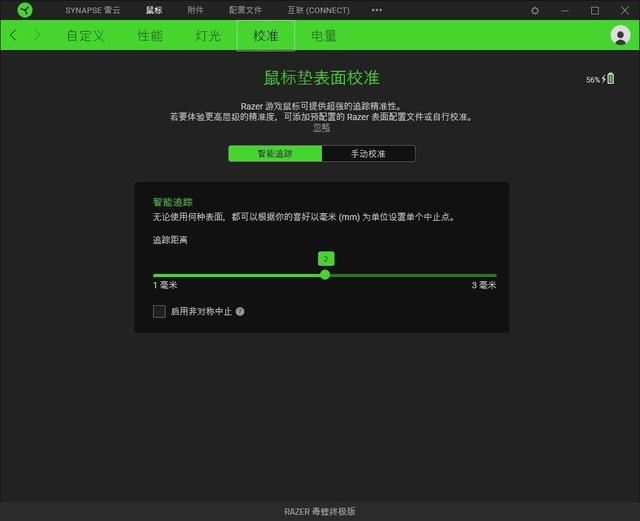This screenshot has height=521, width=640.
Task: Click the RAZER device name in footer
Action: pos(320,511)
